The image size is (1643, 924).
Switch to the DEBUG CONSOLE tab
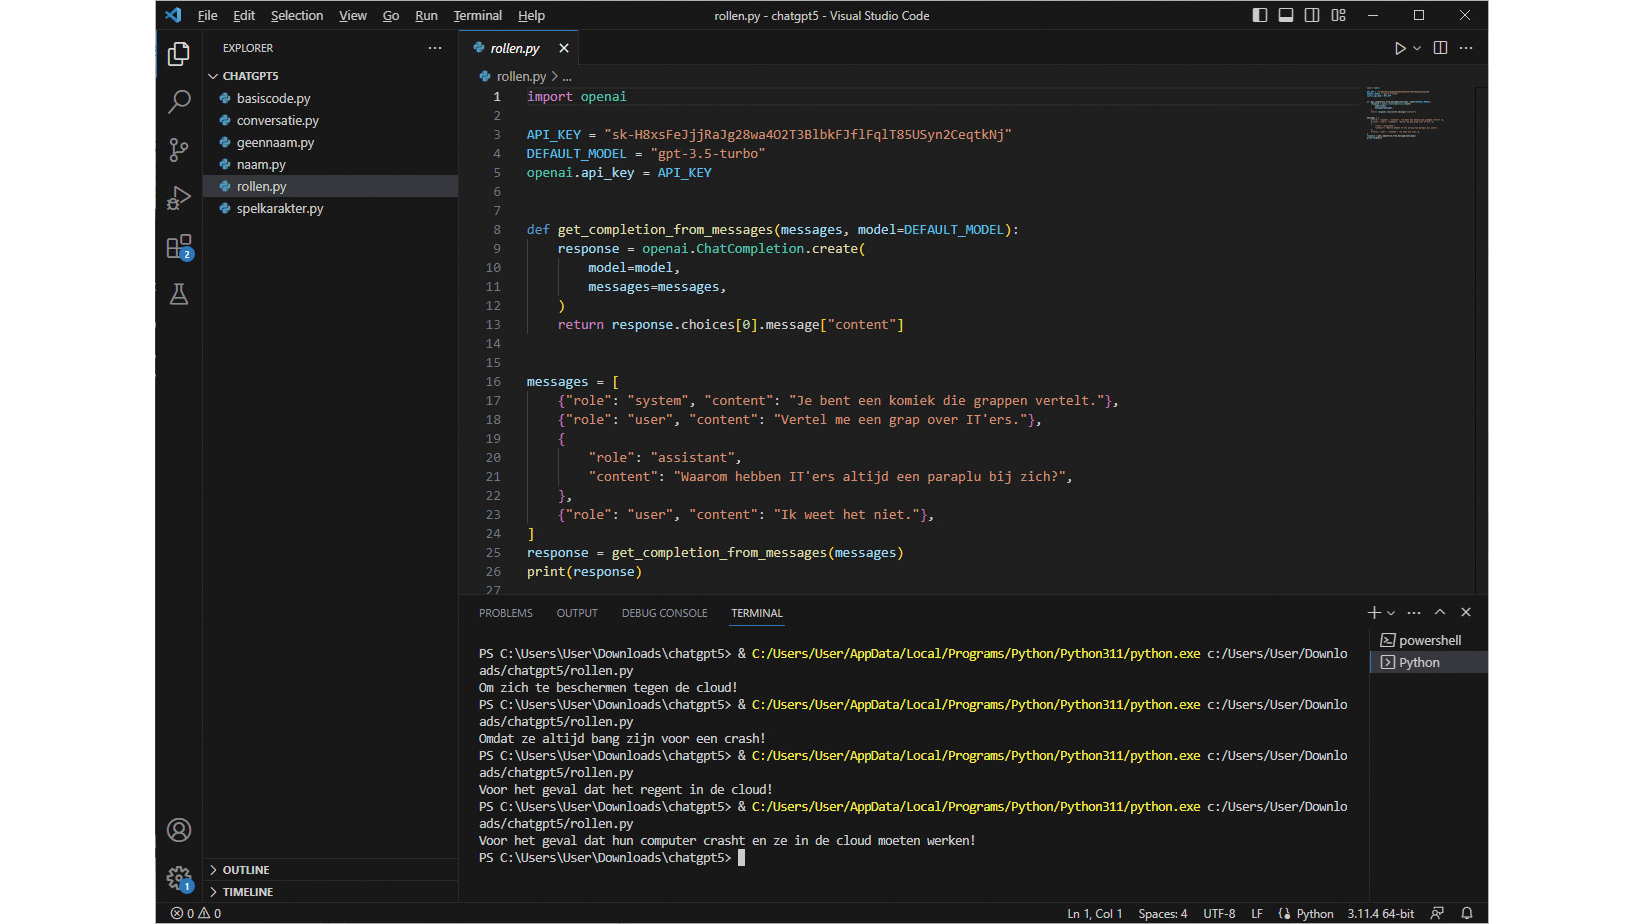(x=664, y=613)
